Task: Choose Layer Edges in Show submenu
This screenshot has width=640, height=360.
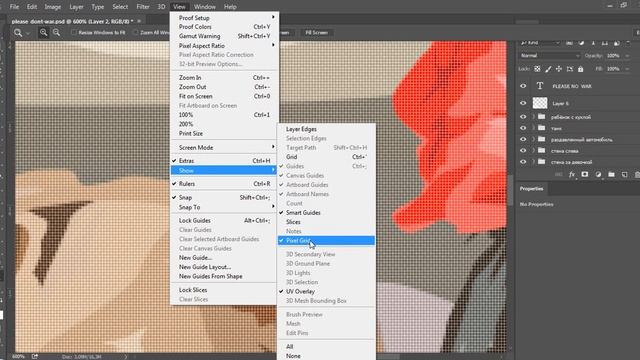Action: point(326,129)
